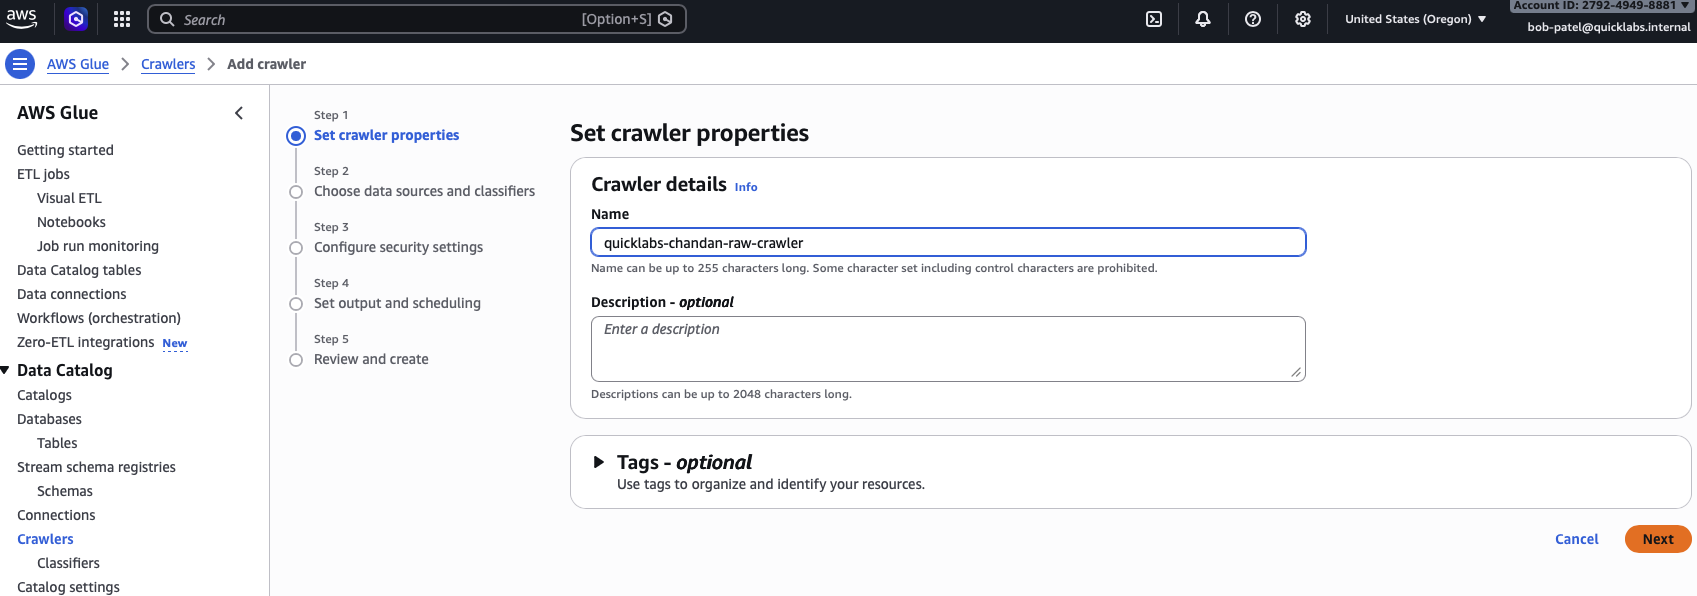Open the Info link beside Crawler details
The image size is (1697, 596).
tap(746, 187)
